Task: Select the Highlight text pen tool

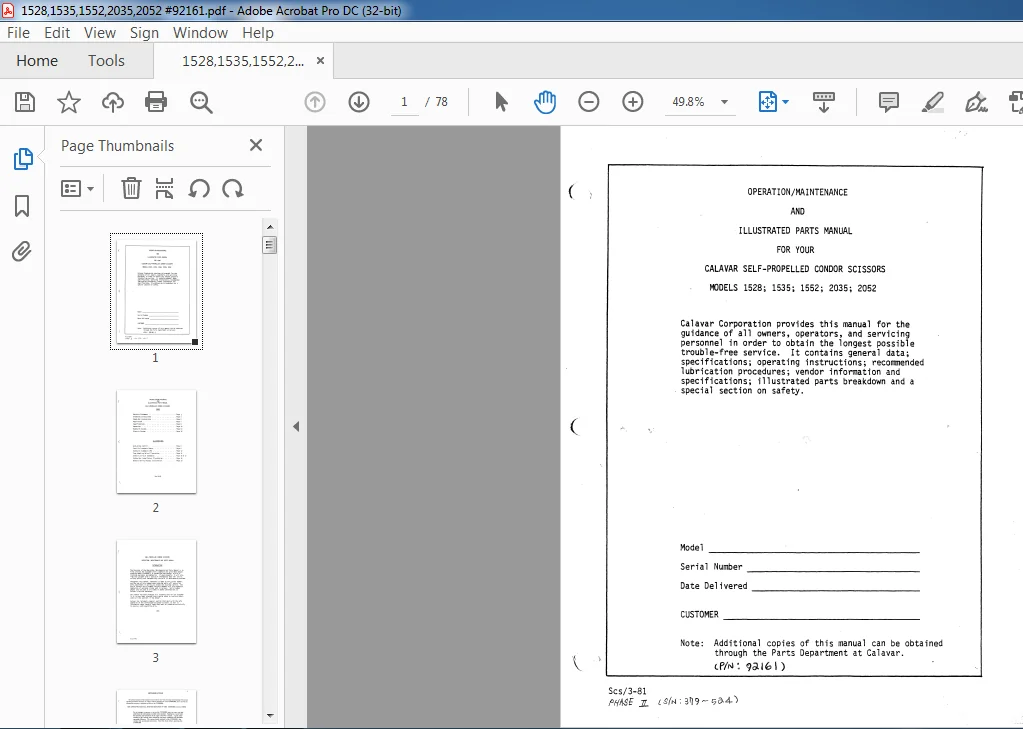Action: 932,102
